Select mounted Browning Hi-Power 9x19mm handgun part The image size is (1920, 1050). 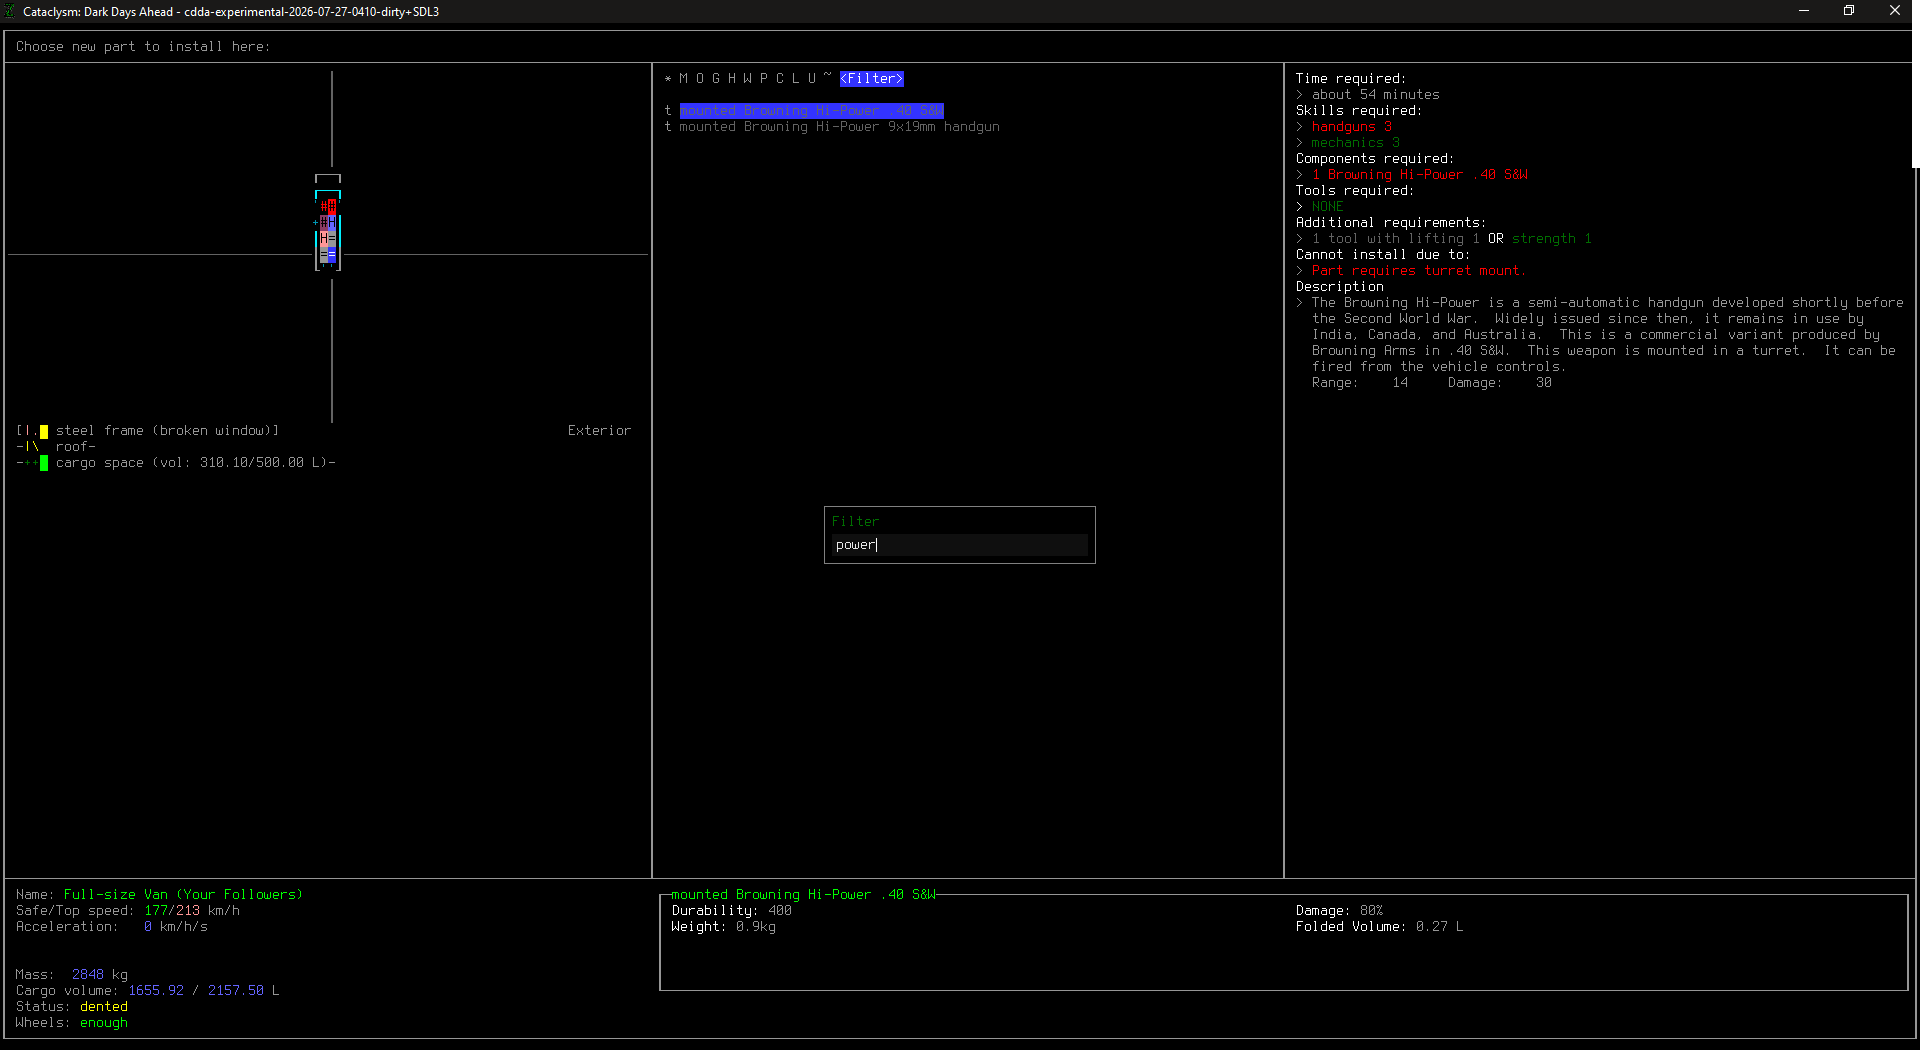click(x=840, y=127)
